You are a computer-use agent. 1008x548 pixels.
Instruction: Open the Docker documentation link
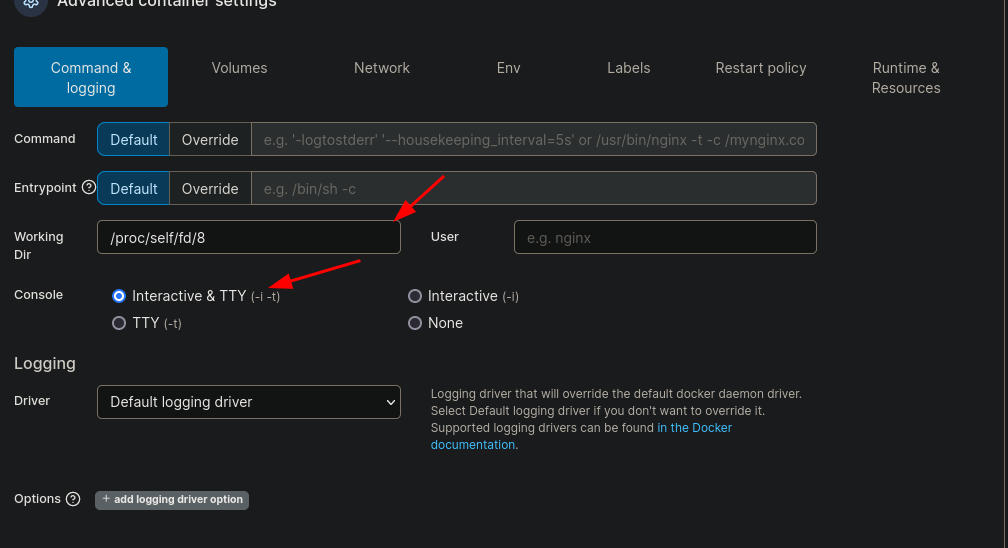pos(694,428)
